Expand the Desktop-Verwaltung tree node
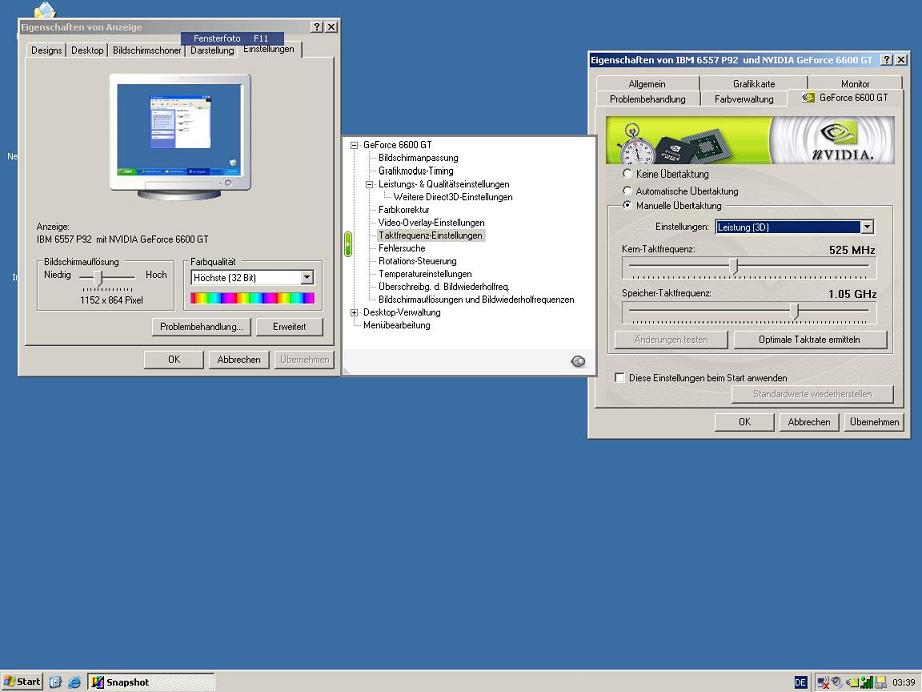The height and width of the screenshot is (692, 922). click(x=354, y=312)
